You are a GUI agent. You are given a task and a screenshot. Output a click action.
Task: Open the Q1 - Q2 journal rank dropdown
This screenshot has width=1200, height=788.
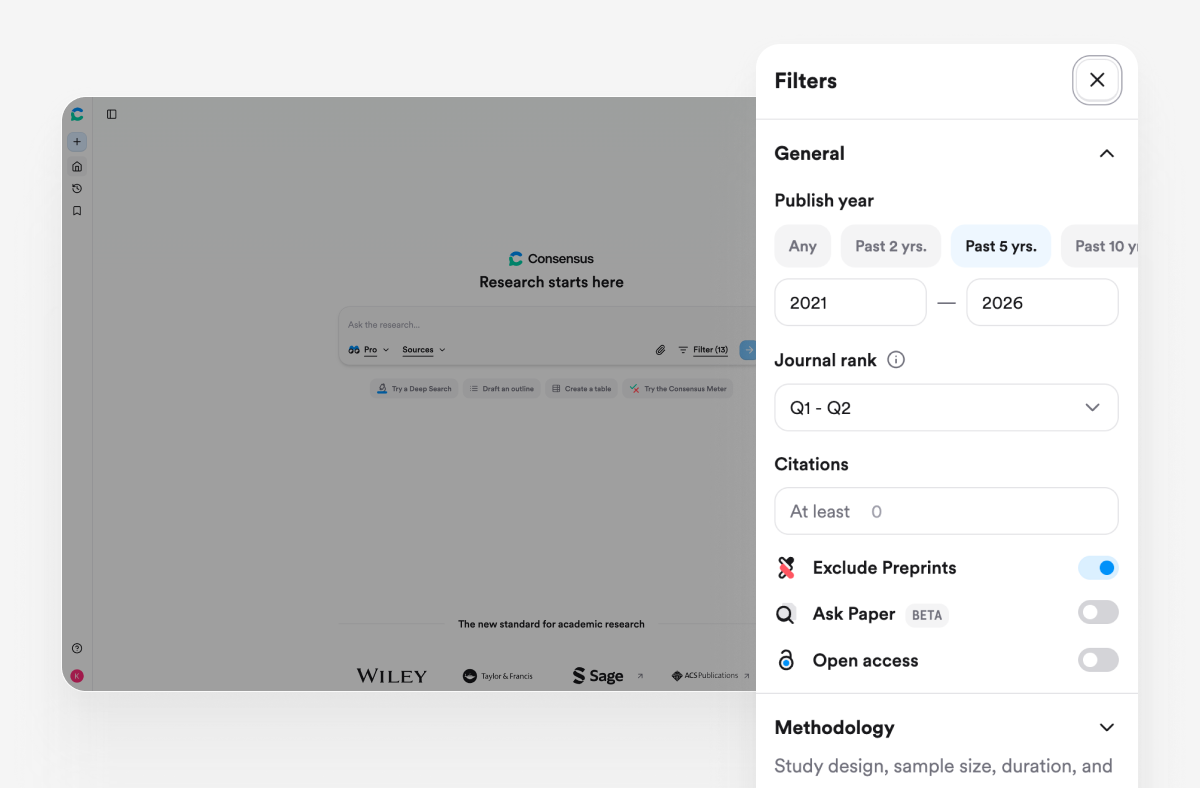[x=946, y=408]
